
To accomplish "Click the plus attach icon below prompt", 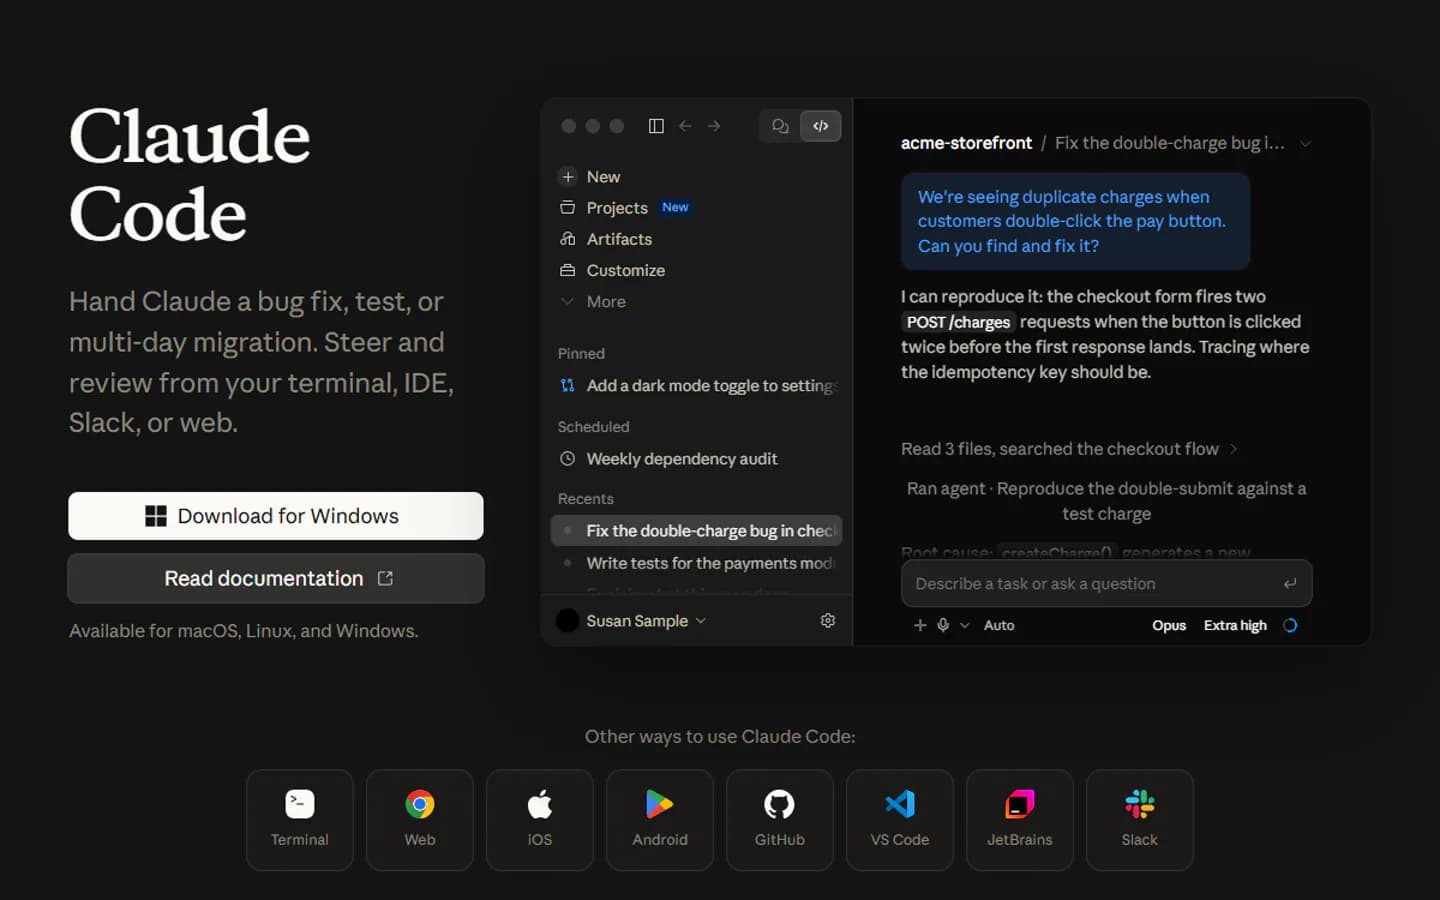I will [920, 625].
